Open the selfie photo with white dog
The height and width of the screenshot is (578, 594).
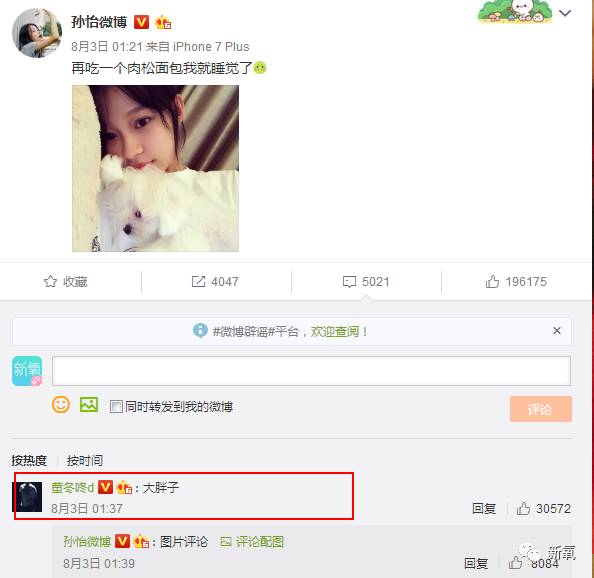click(155, 168)
